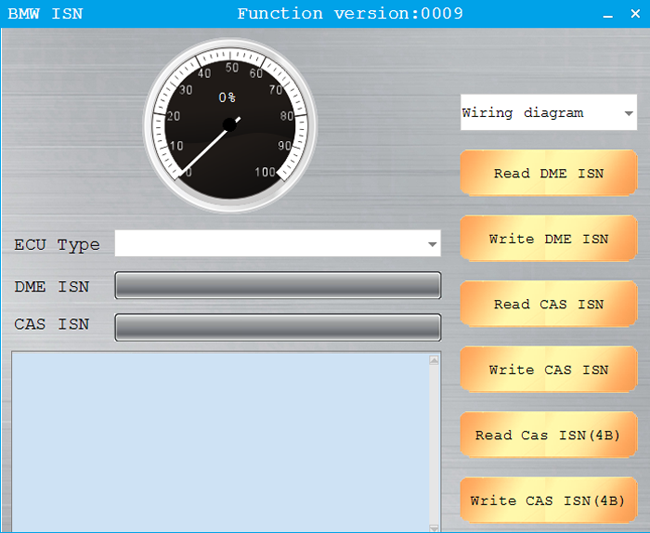
Task: Click the CAS ISN label text
Action: 51,324
